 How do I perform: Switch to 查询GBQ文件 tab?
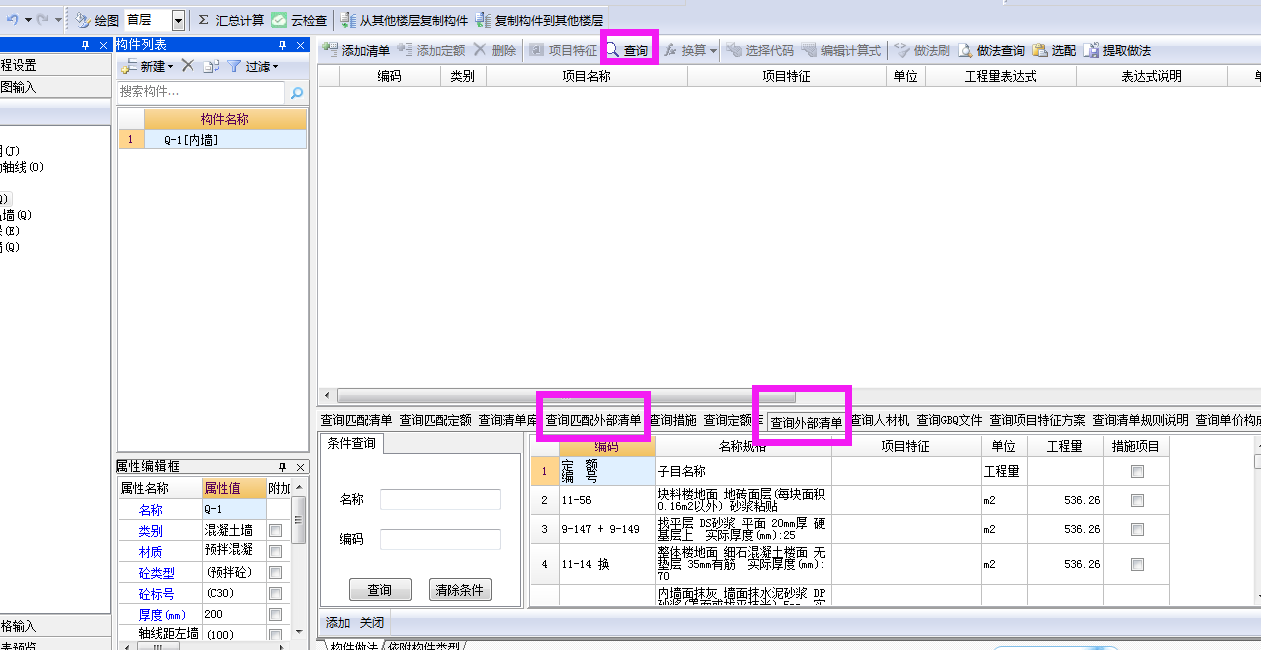coord(949,420)
